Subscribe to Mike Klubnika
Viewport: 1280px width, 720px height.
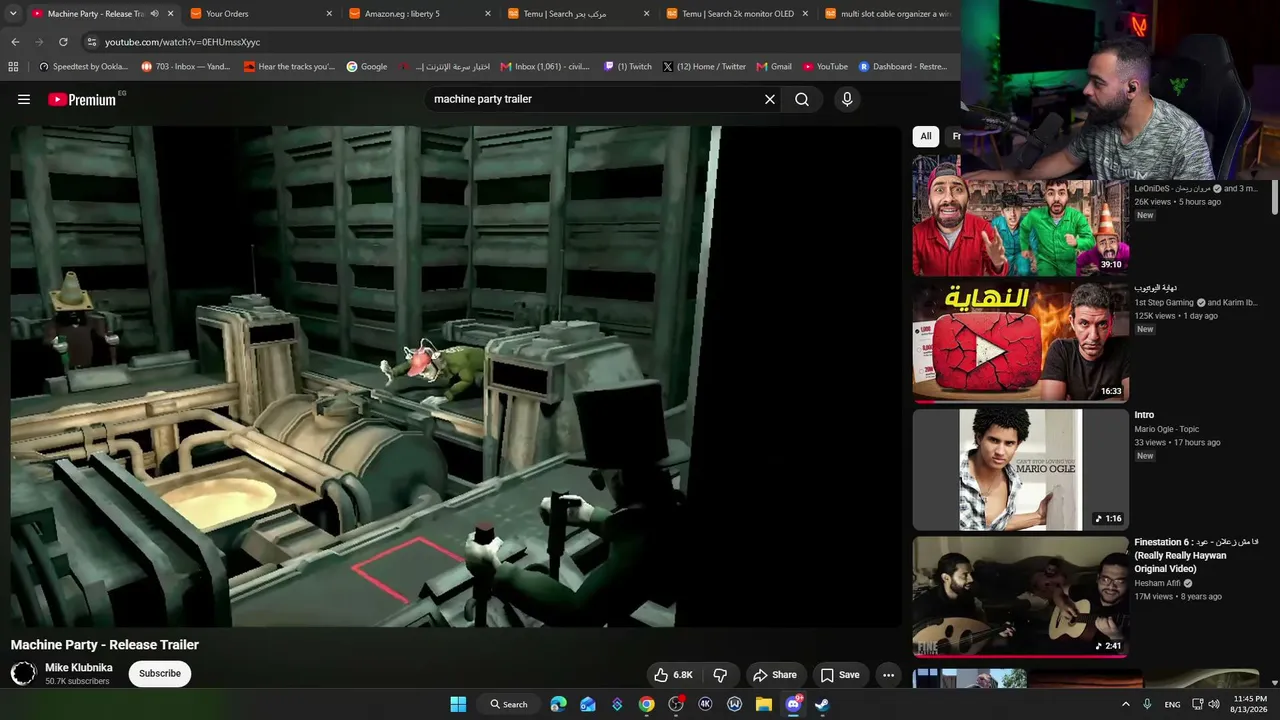(160, 674)
